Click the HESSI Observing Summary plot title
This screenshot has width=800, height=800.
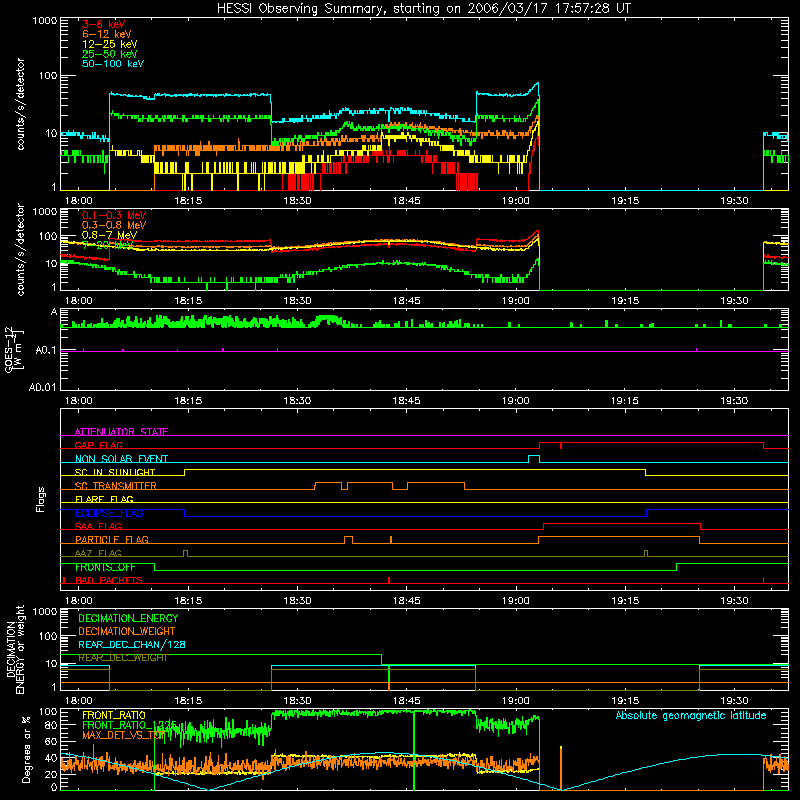pyautogui.click(x=423, y=9)
